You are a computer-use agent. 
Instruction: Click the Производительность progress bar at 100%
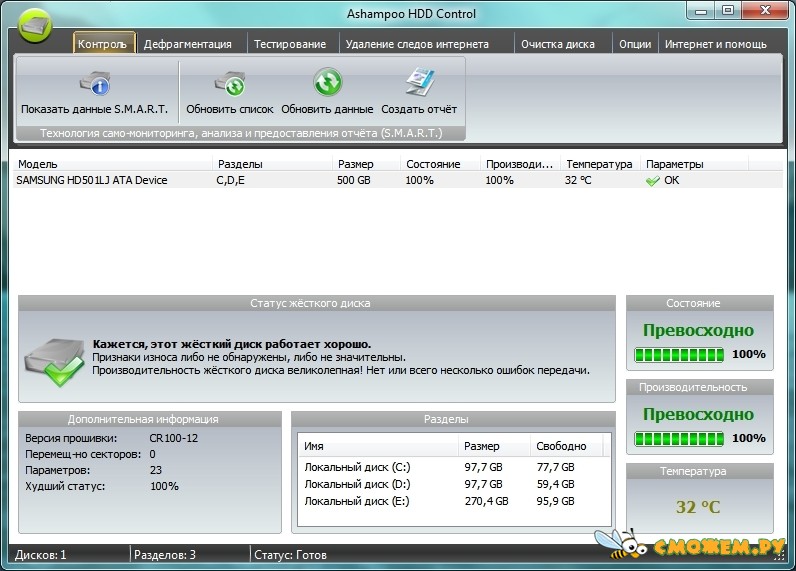[679, 439]
